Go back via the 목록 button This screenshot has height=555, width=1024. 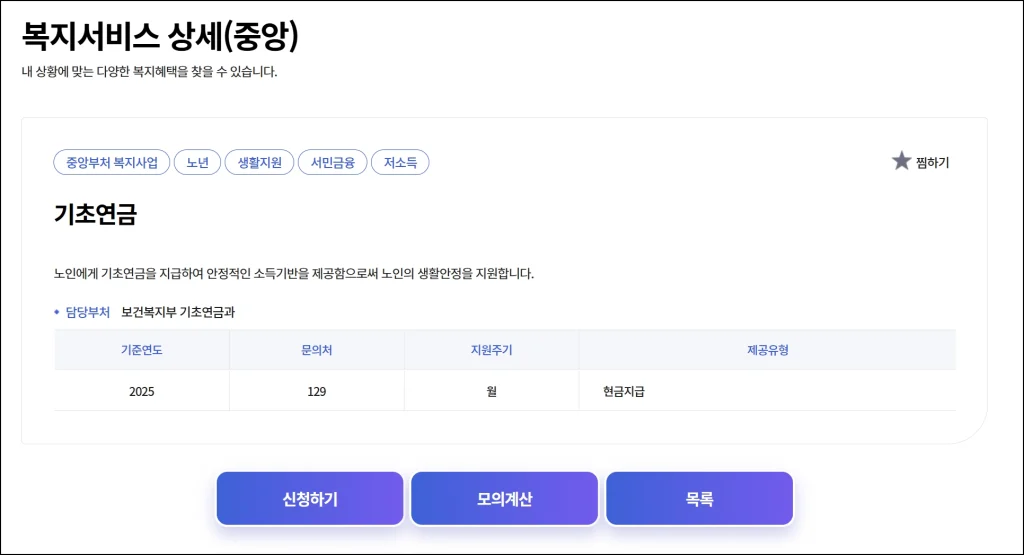point(699,499)
